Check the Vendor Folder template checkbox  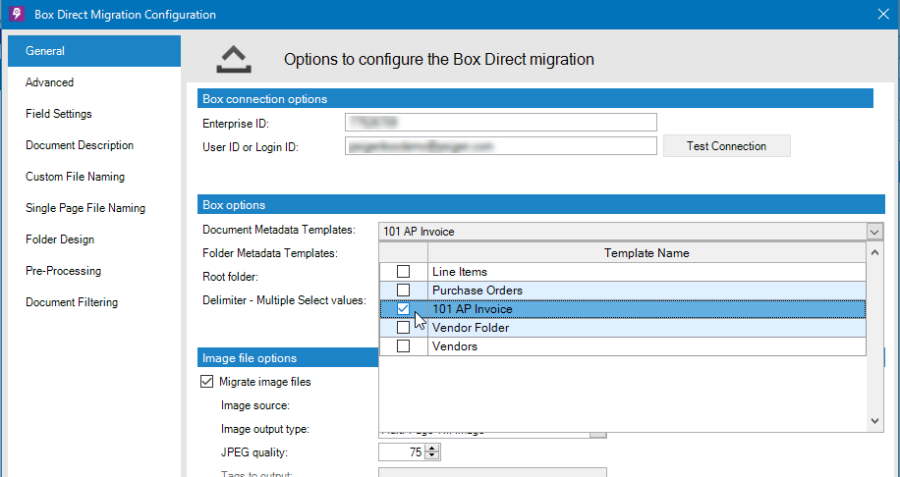pyautogui.click(x=403, y=328)
